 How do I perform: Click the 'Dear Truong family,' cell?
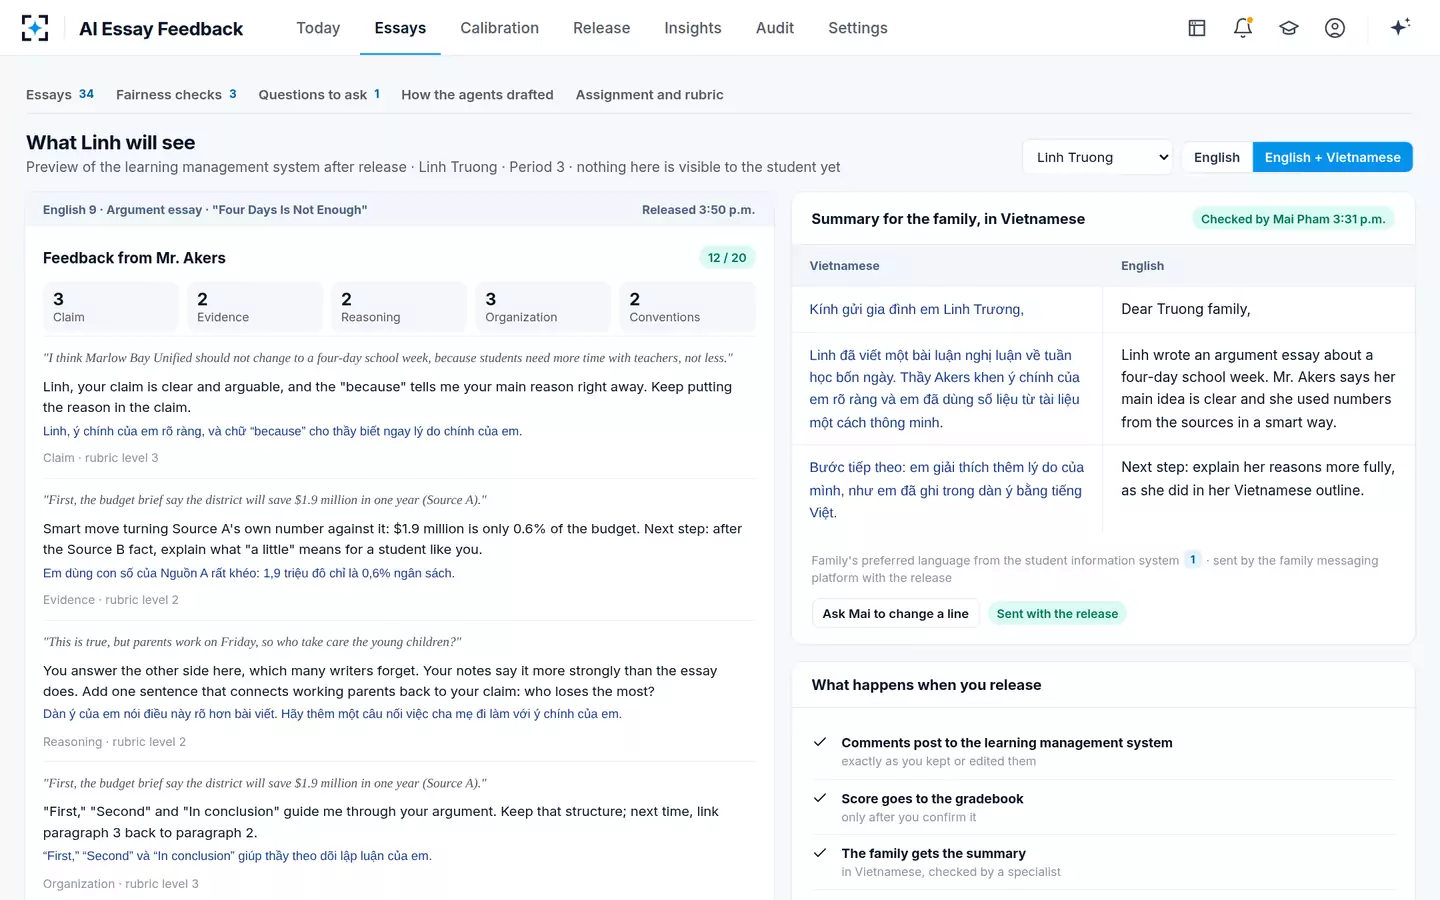tap(1259, 309)
